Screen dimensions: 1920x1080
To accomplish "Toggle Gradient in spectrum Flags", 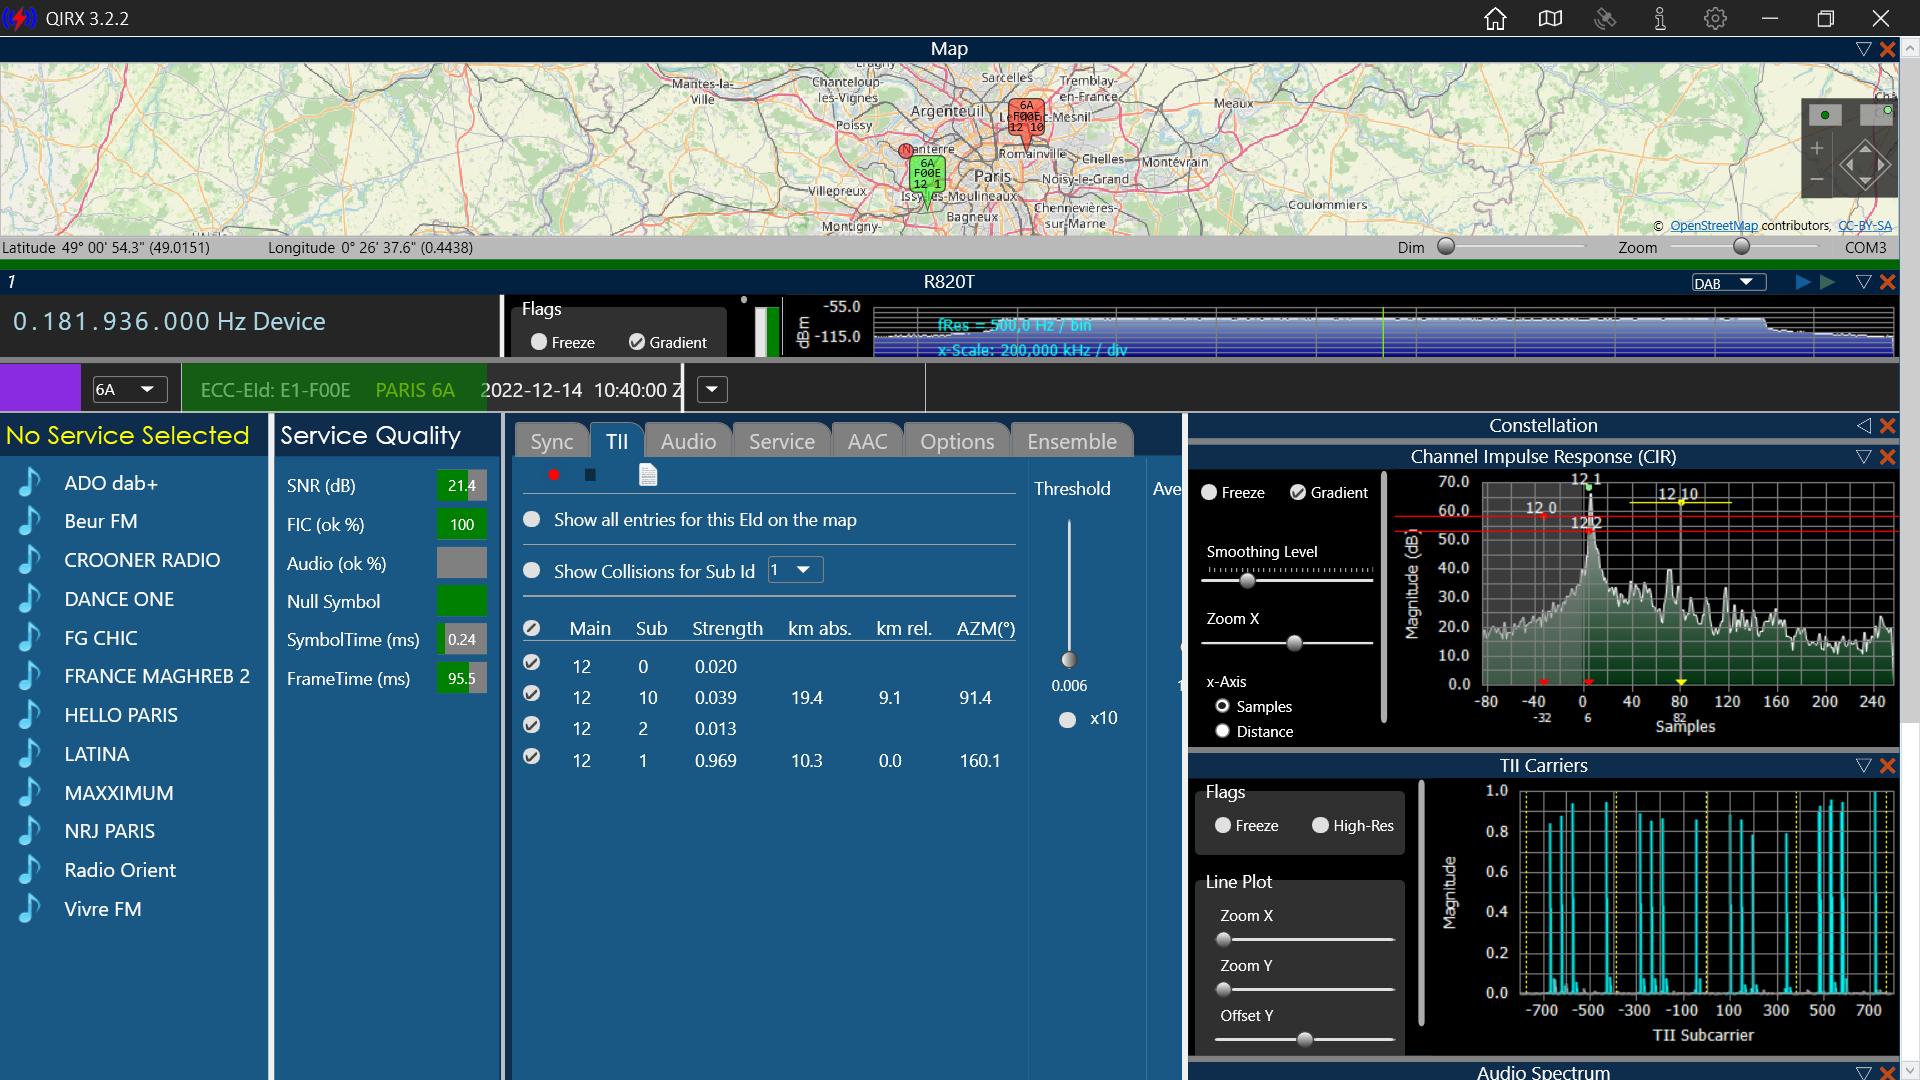I will [637, 342].
